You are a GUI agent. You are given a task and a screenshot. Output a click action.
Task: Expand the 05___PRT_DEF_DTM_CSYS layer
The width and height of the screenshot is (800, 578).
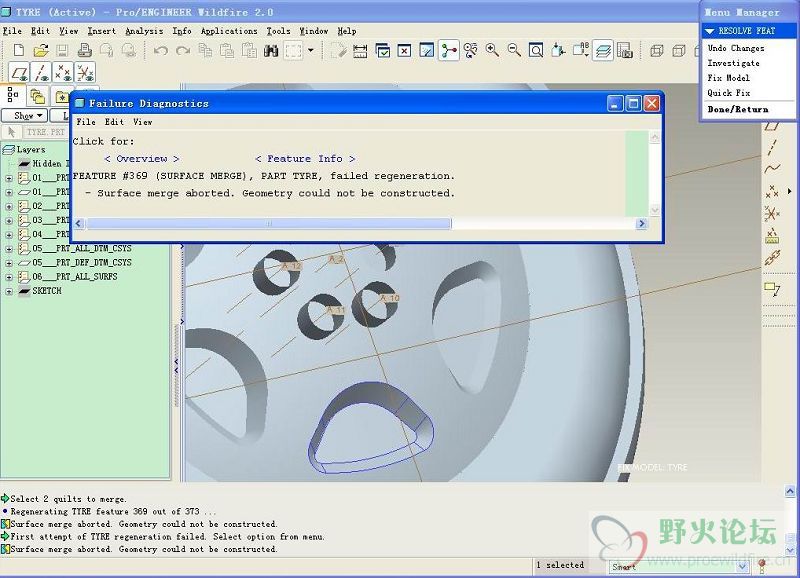click(9, 263)
